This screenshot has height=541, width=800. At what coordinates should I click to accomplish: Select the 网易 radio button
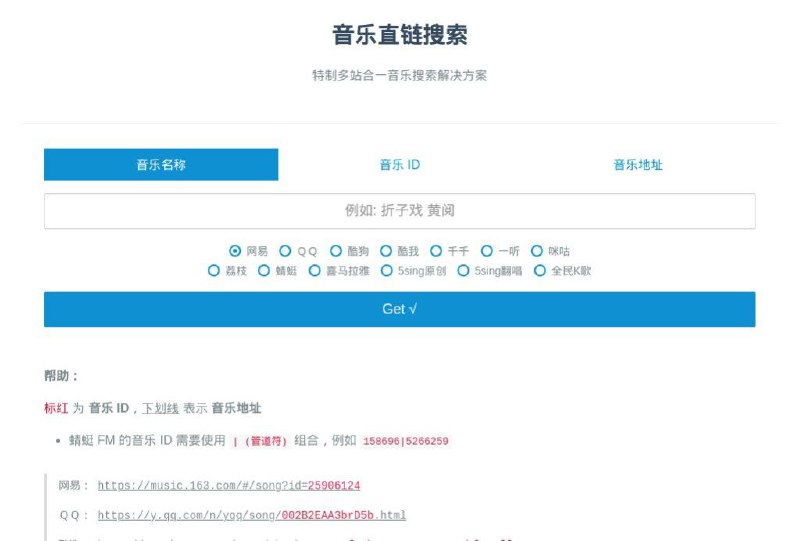point(235,251)
